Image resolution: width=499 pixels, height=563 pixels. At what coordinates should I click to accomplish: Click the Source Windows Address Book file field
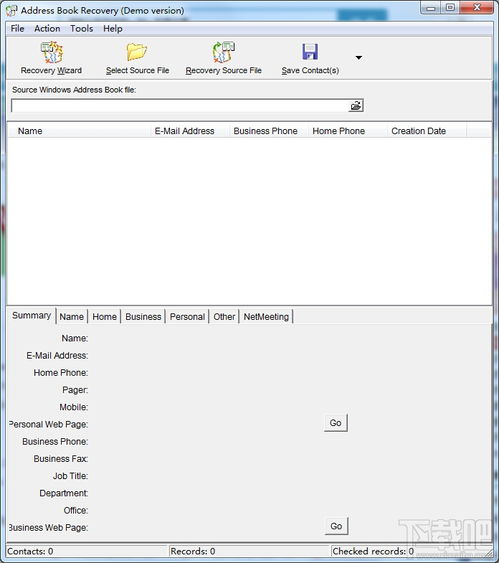coord(179,106)
